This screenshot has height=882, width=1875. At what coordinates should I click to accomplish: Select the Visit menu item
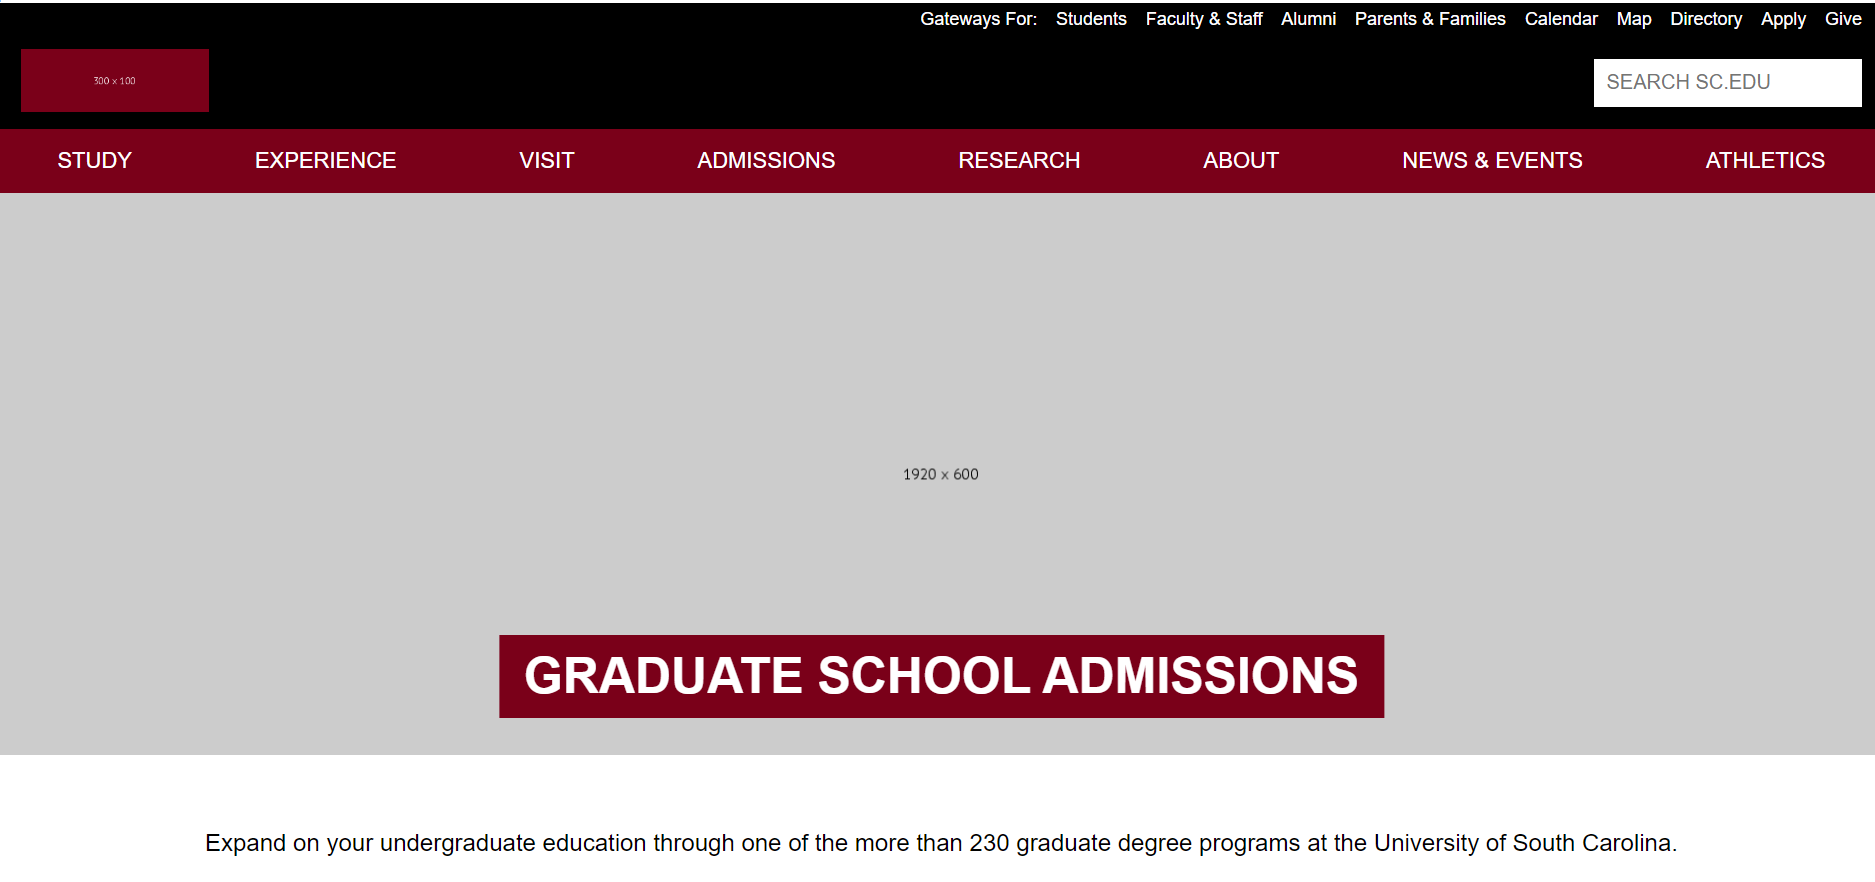point(547,160)
